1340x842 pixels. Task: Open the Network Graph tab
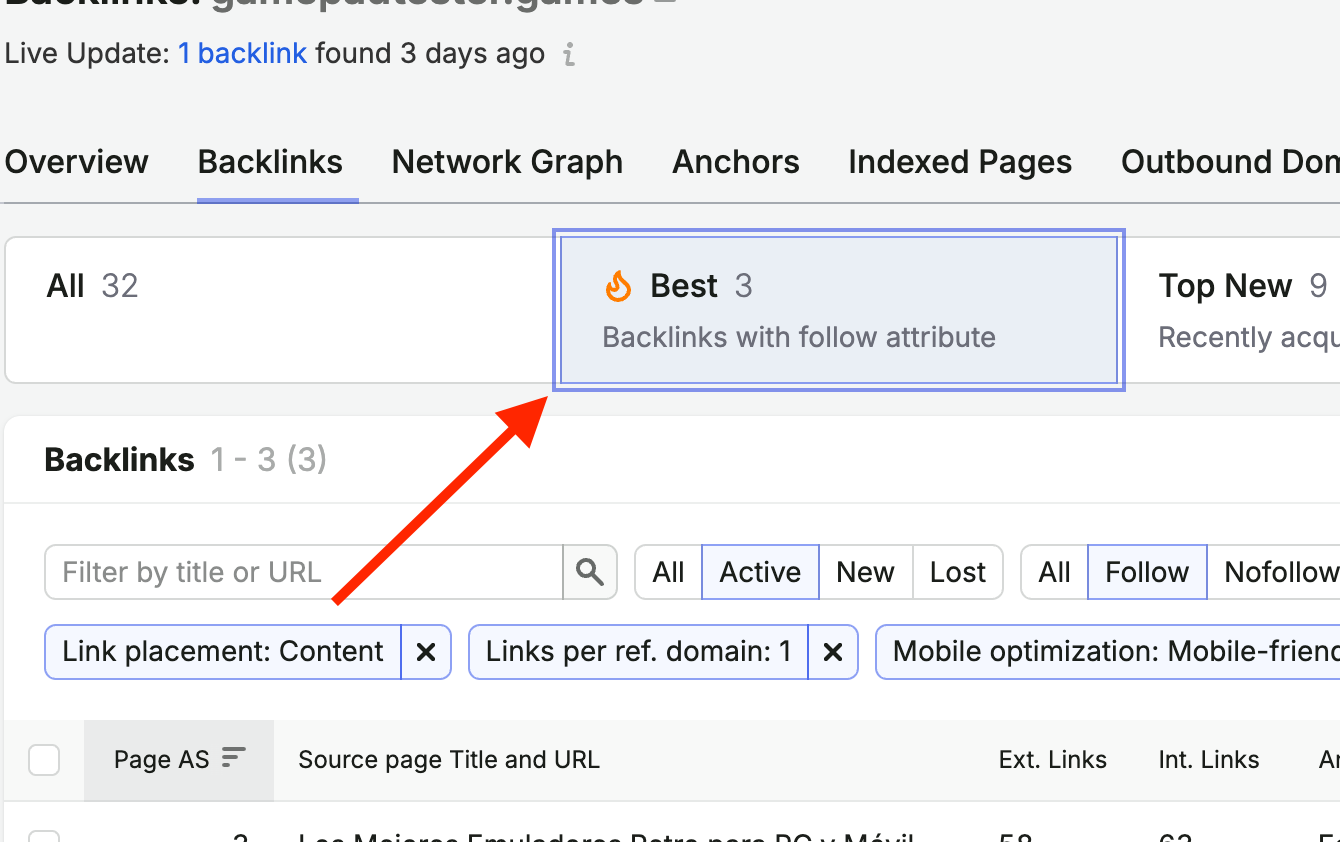coord(507,162)
